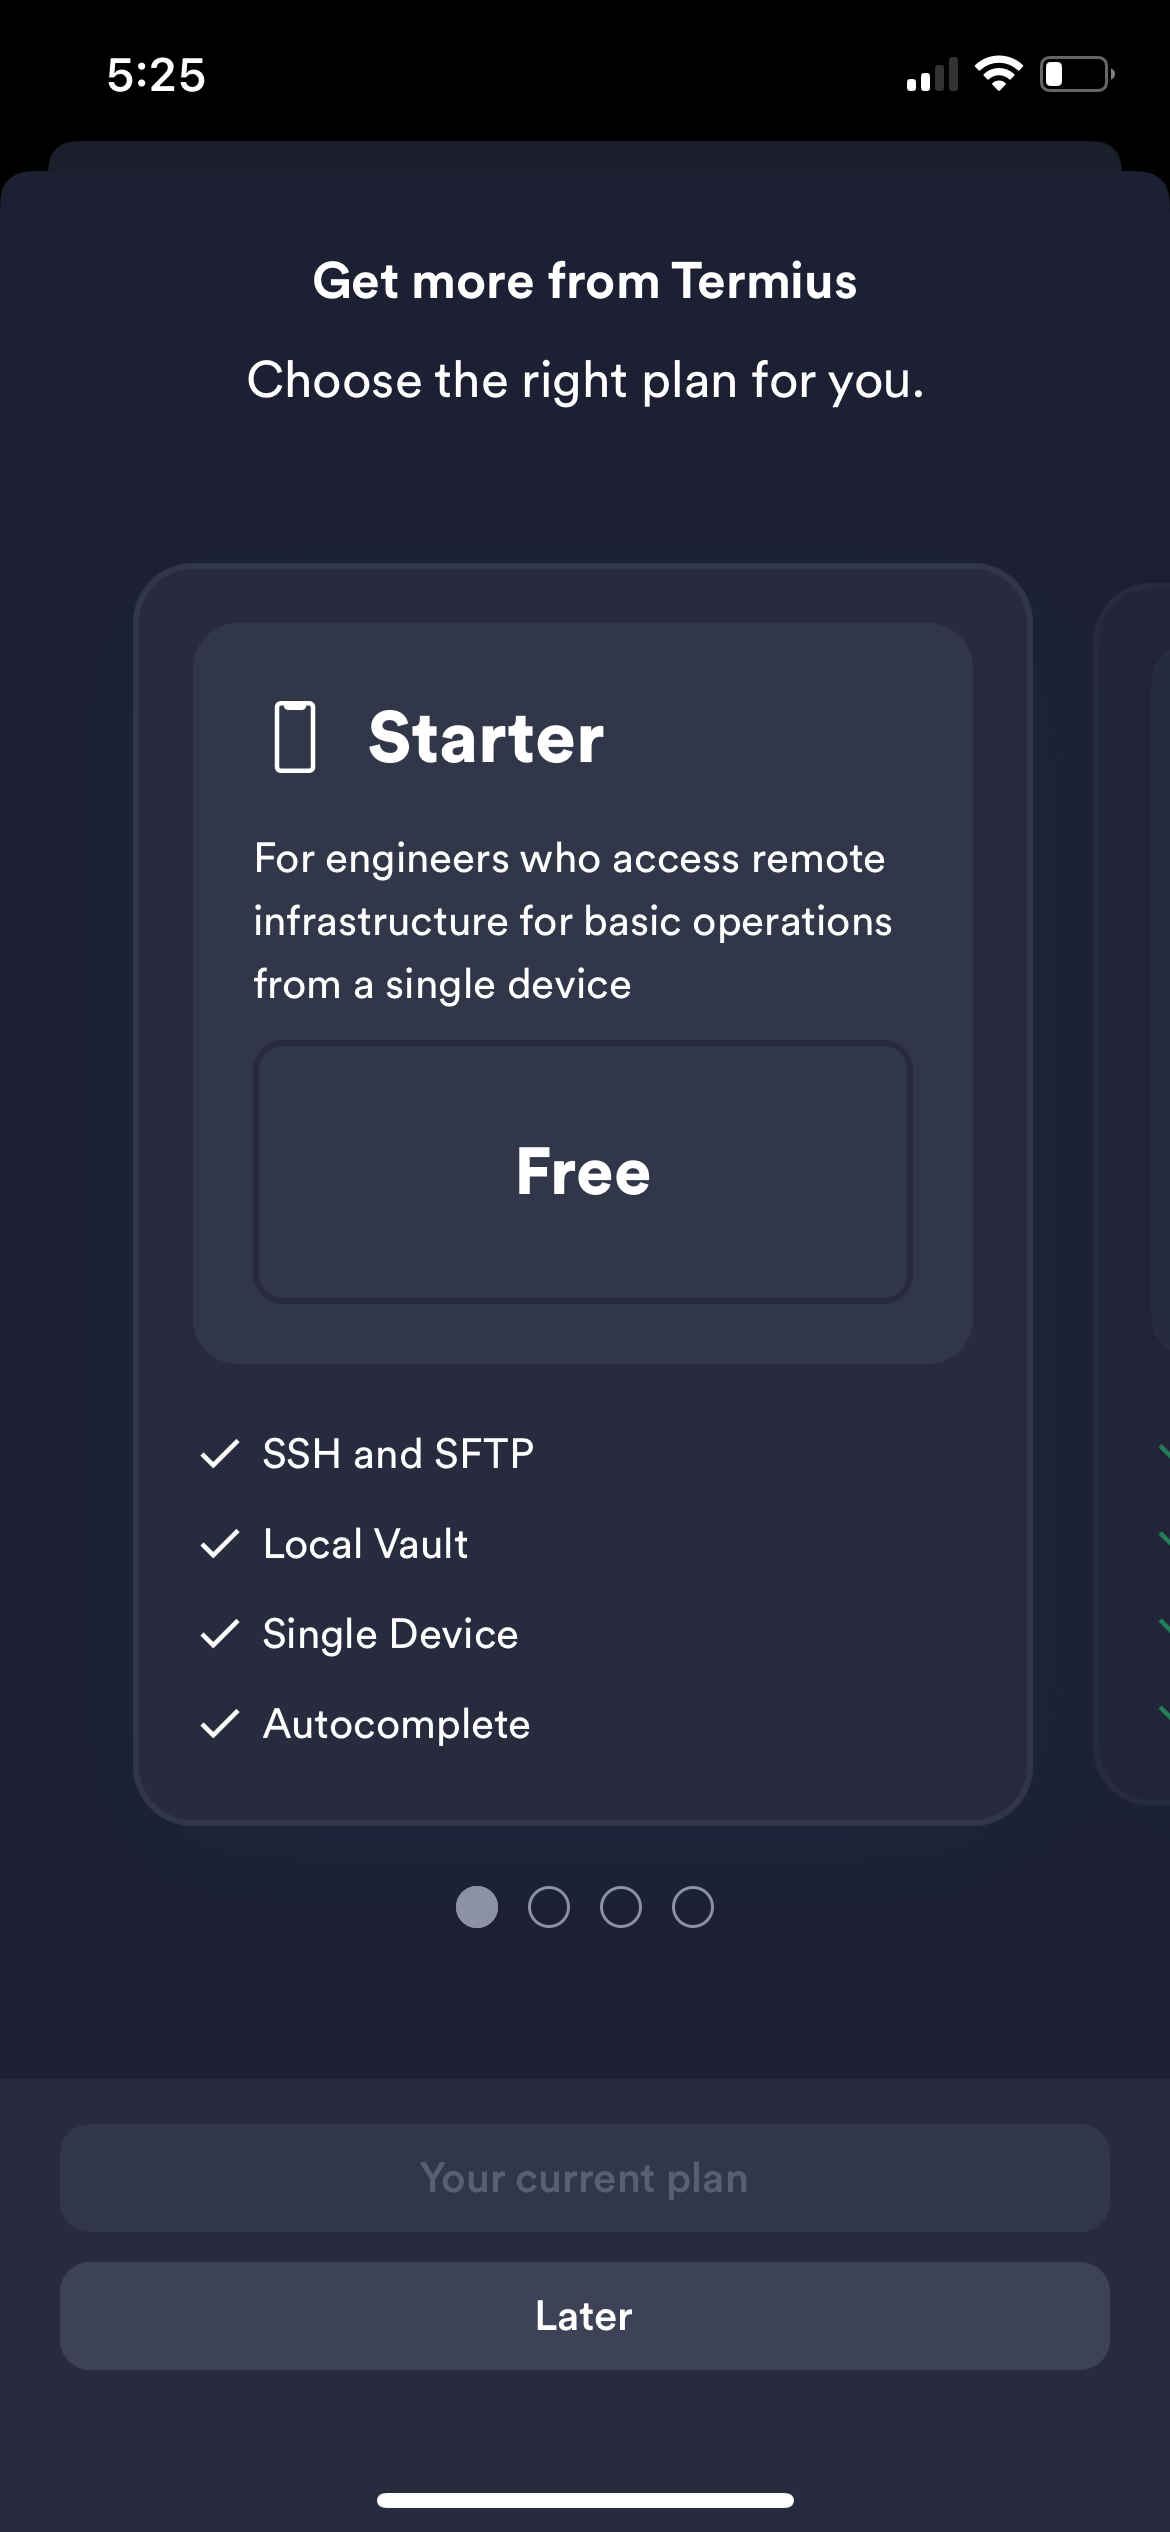The height and width of the screenshot is (2532, 1170).
Task: Tap the phone icon beside Starter
Action: point(295,737)
